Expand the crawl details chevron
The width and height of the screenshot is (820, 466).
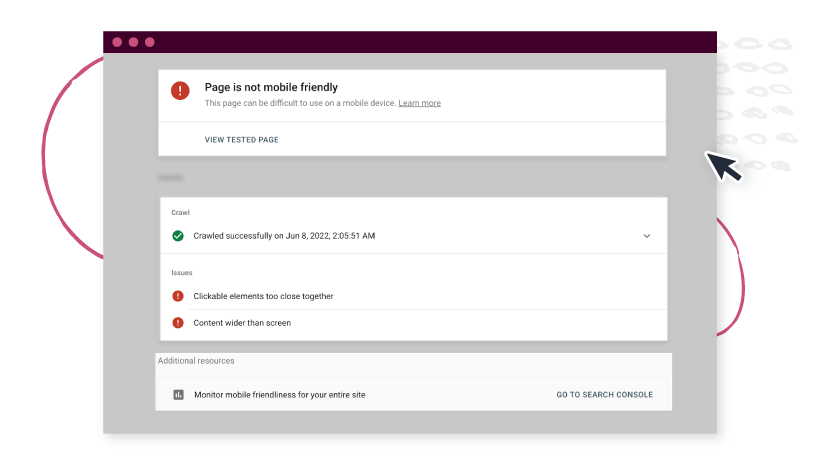coord(647,236)
